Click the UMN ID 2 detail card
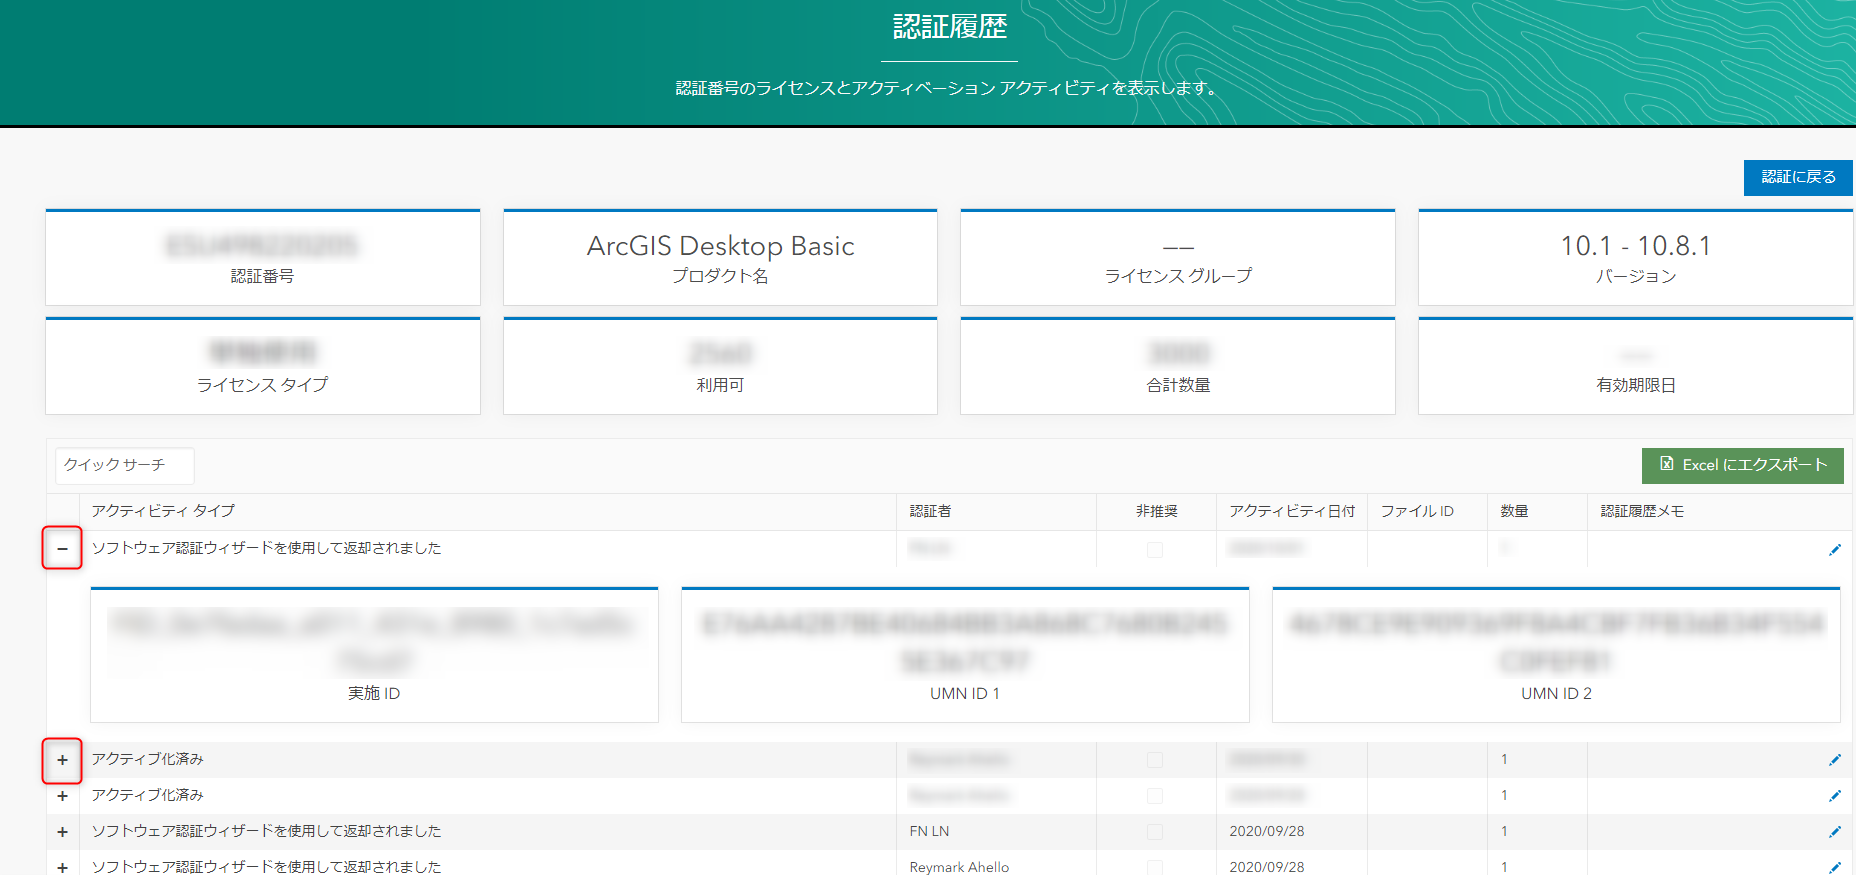1856x875 pixels. pos(1556,655)
